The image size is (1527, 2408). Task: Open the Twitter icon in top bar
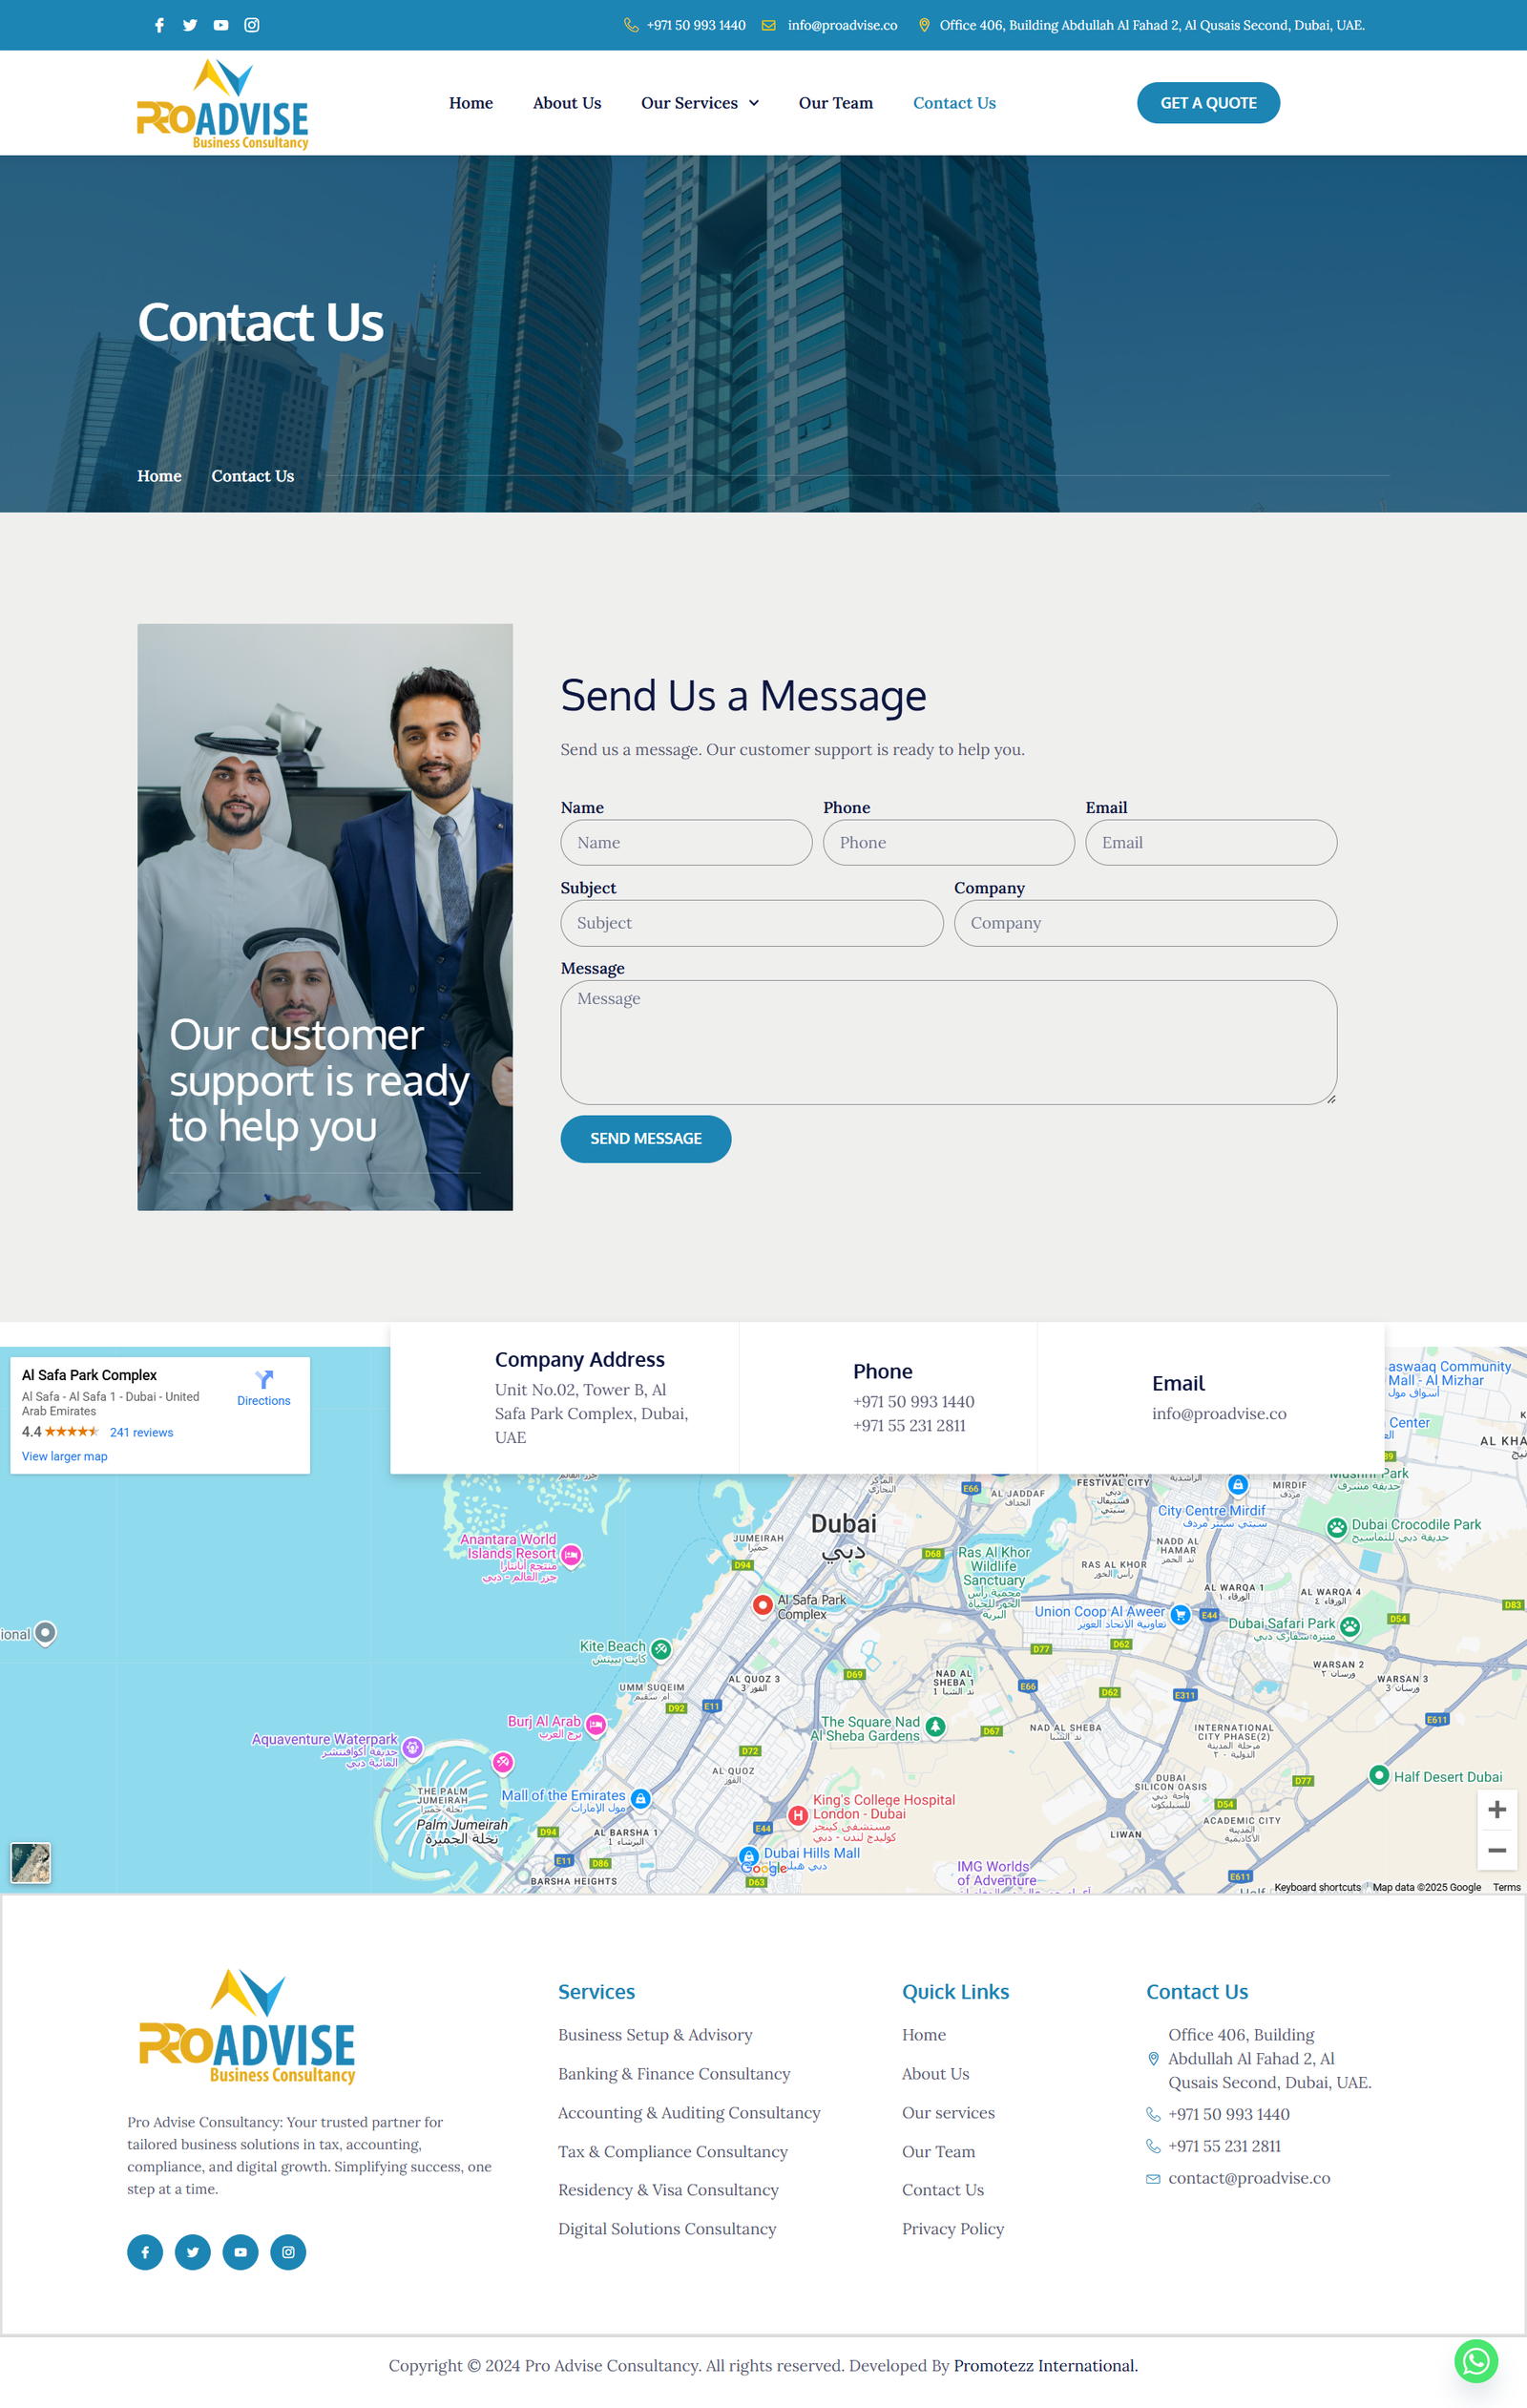coord(190,25)
